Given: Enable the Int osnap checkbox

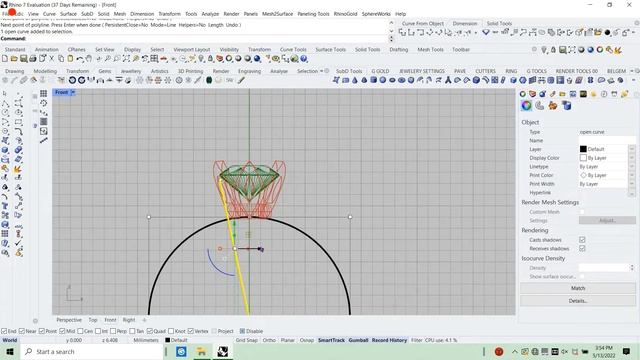Looking at the screenshot, I should pyautogui.click(x=98, y=331).
